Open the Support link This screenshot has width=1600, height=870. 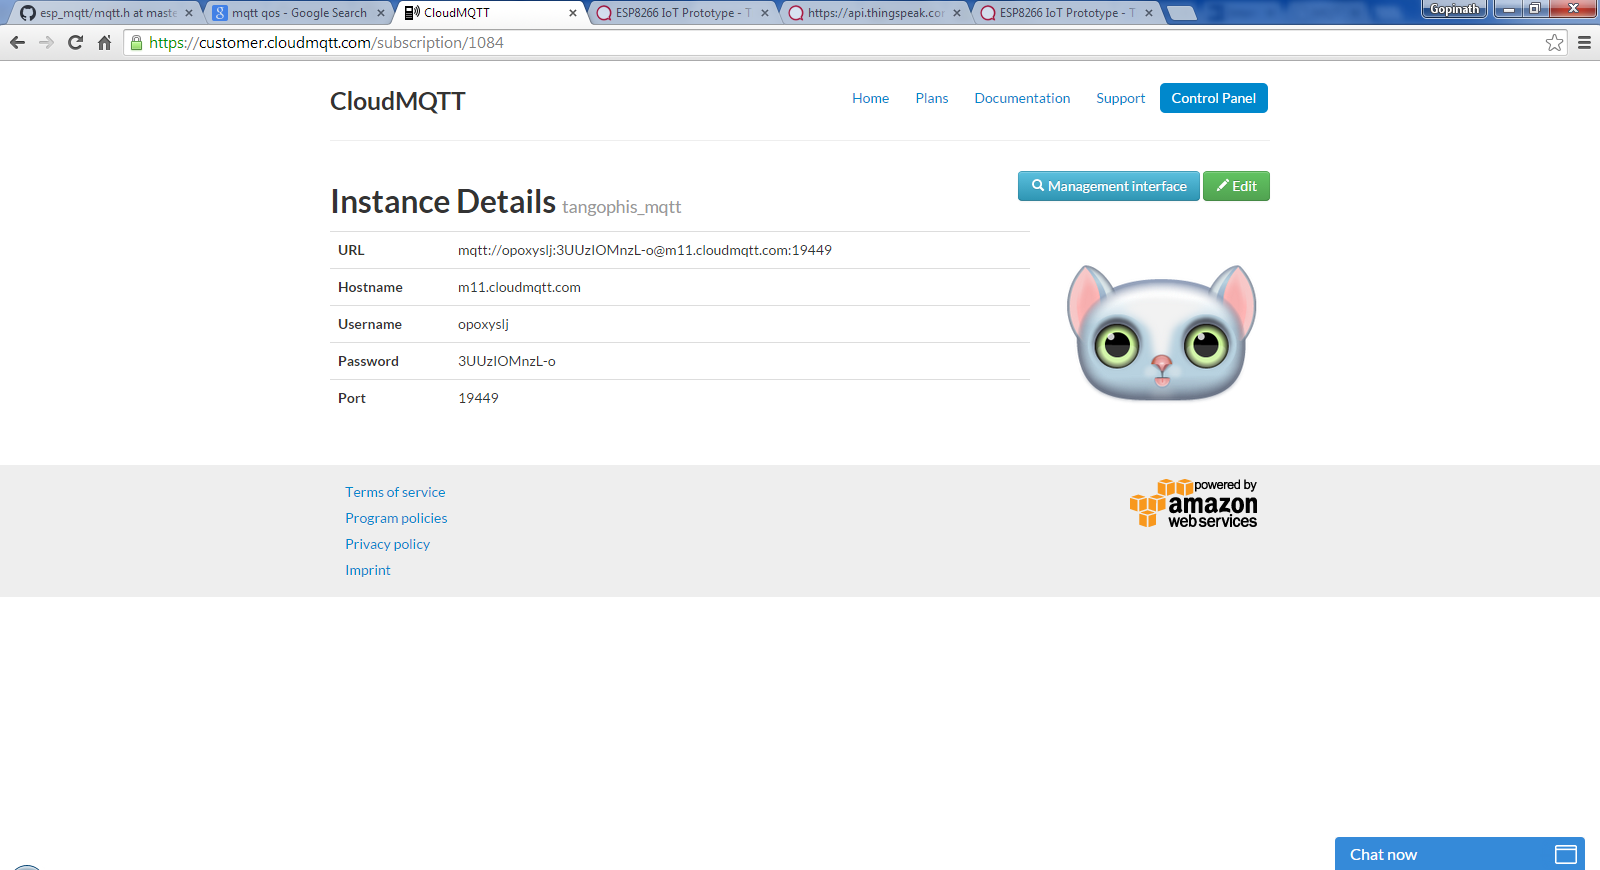pyautogui.click(x=1120, y=98)
